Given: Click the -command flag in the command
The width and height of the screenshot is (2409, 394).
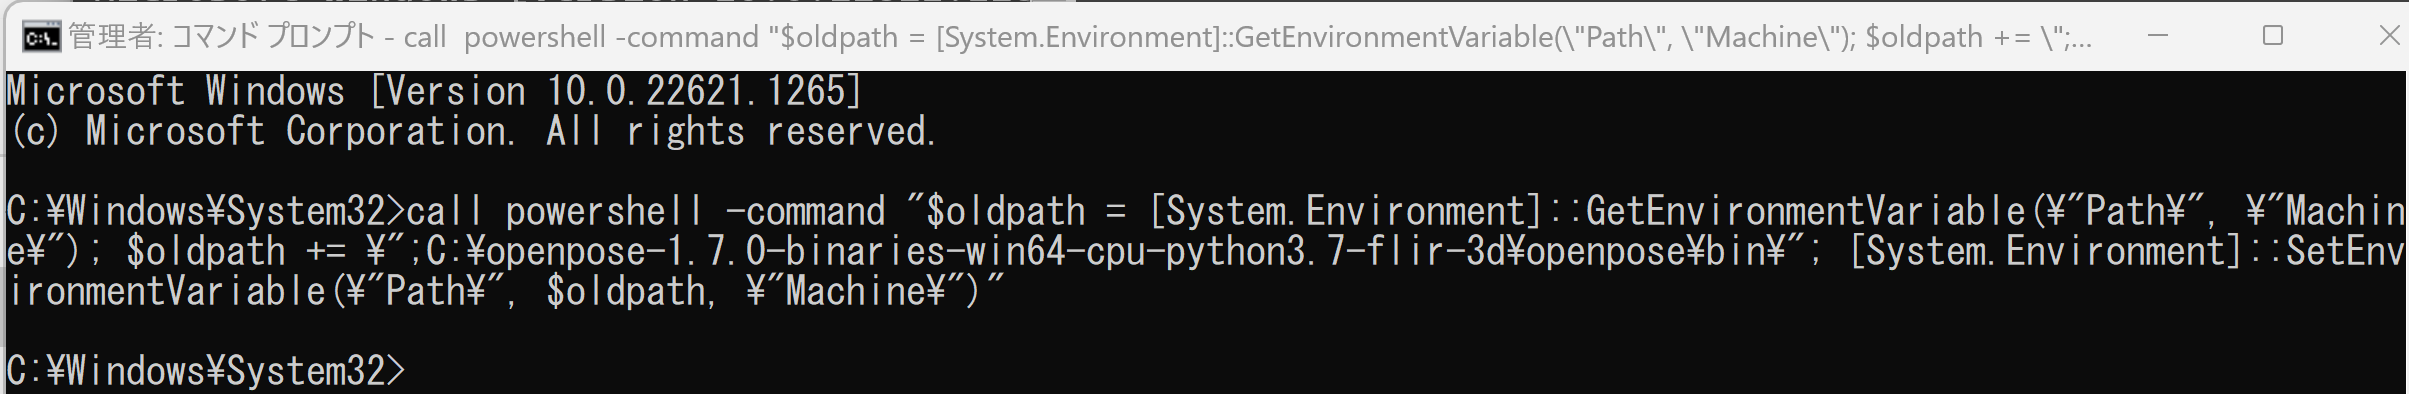Looking at the screenshot, I should (x=805, y=211).
